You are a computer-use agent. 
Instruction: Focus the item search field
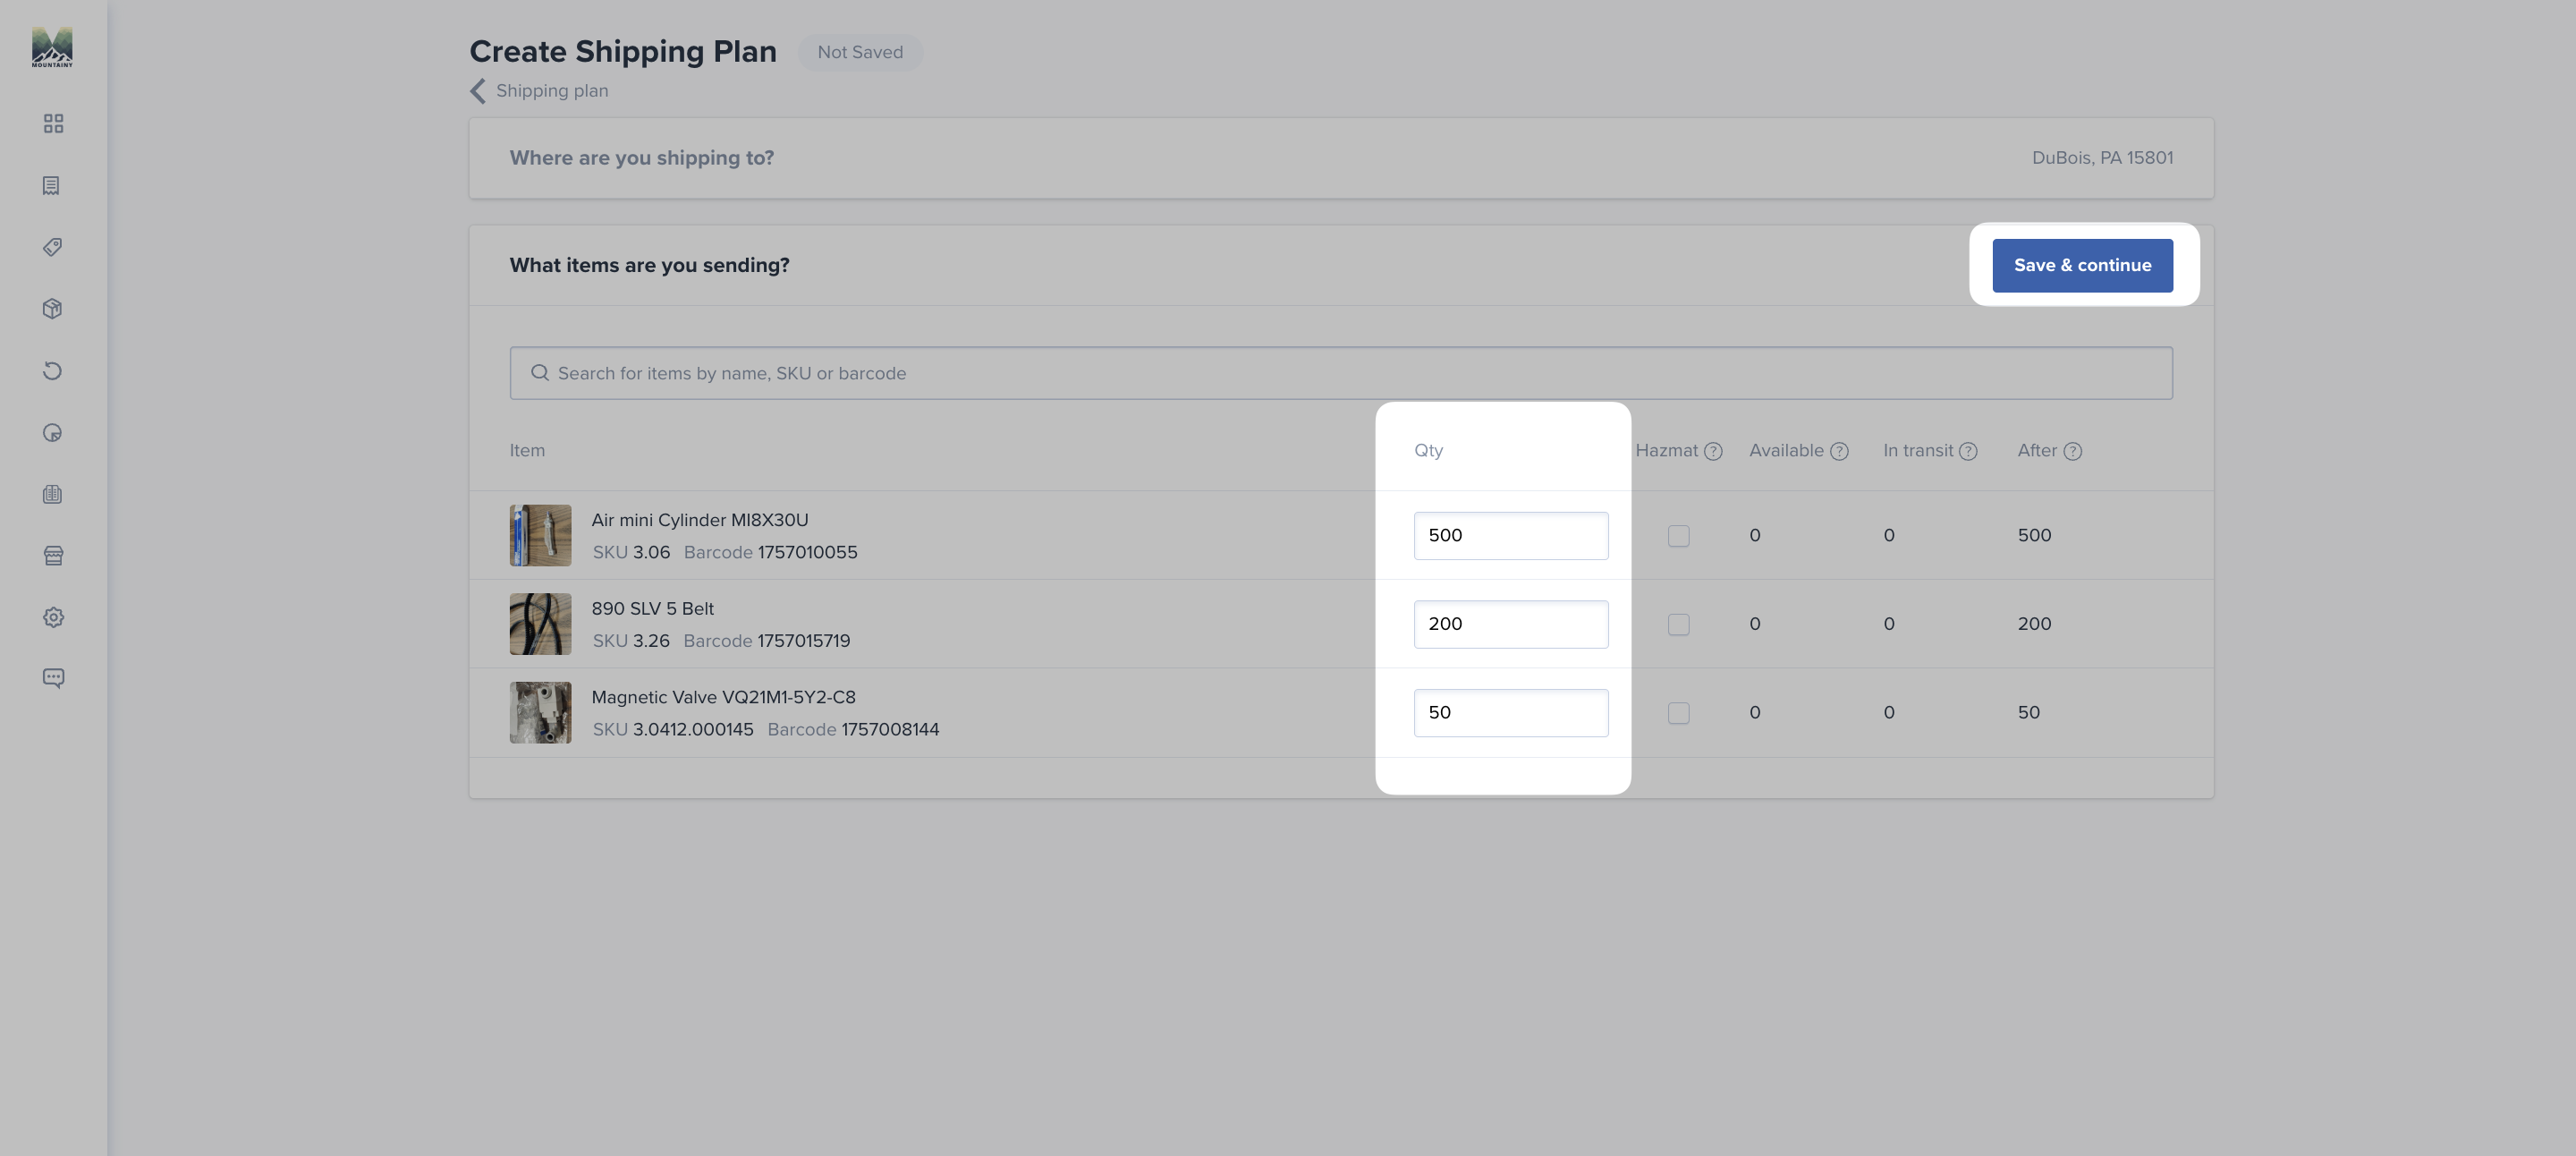tap(1341, 373)
